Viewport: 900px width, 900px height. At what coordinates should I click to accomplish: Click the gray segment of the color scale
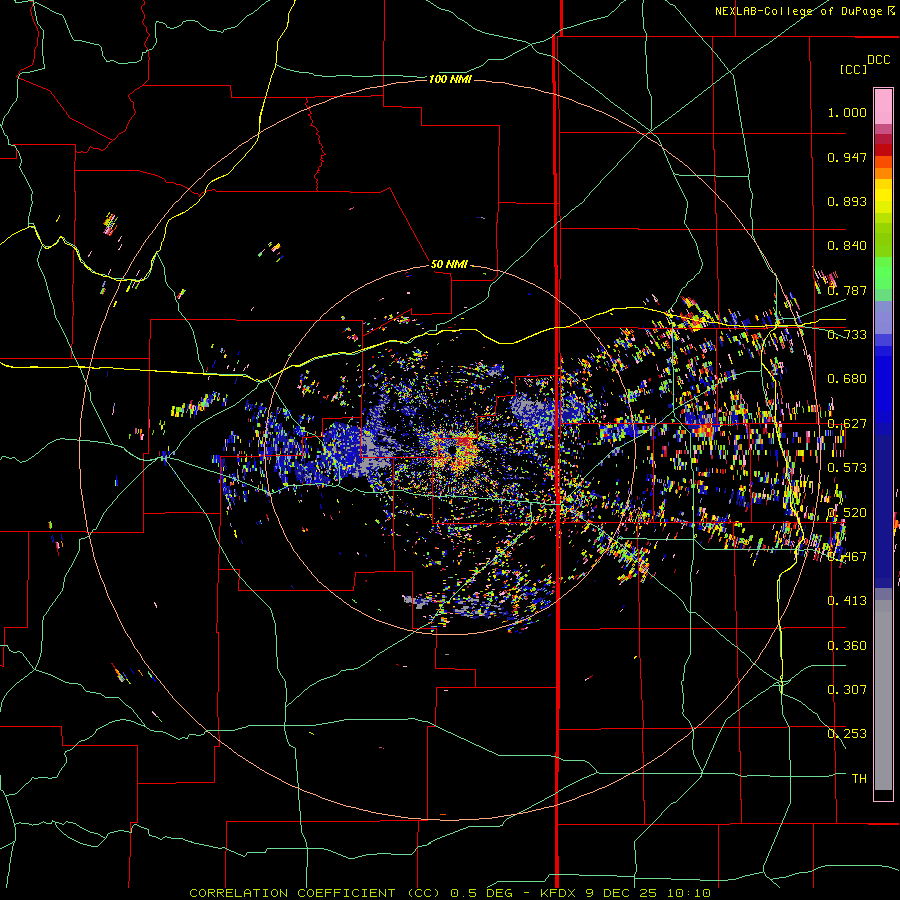pos(883,695)
